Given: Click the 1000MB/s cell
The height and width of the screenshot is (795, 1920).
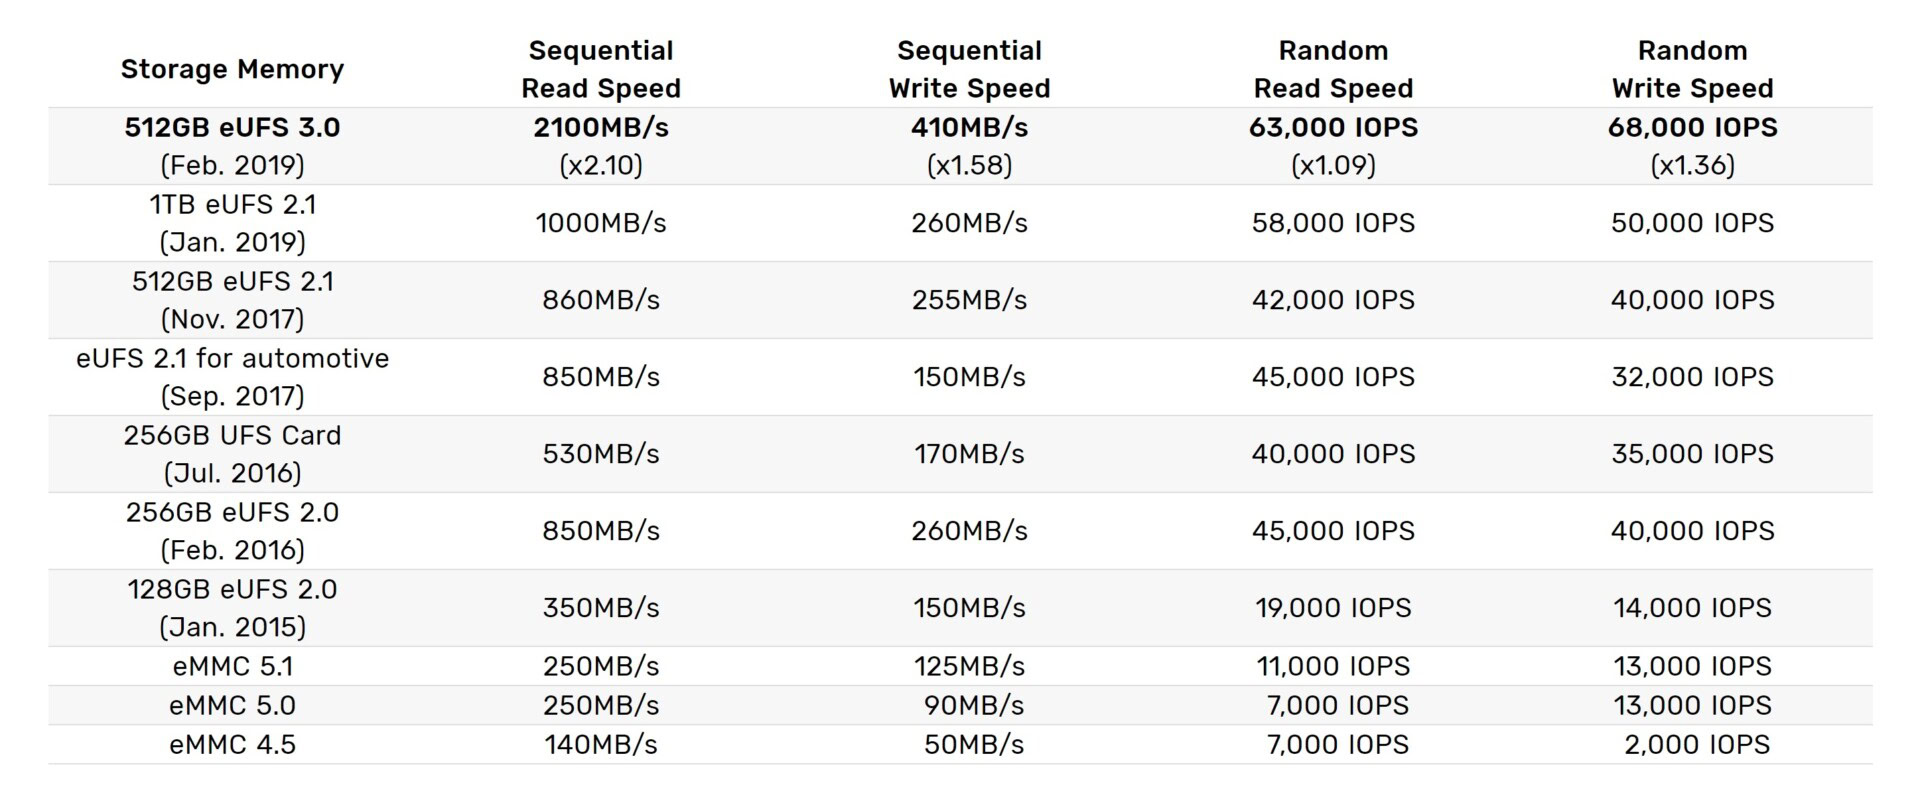Looking at the screenshot, I should [x=600, y=223].
